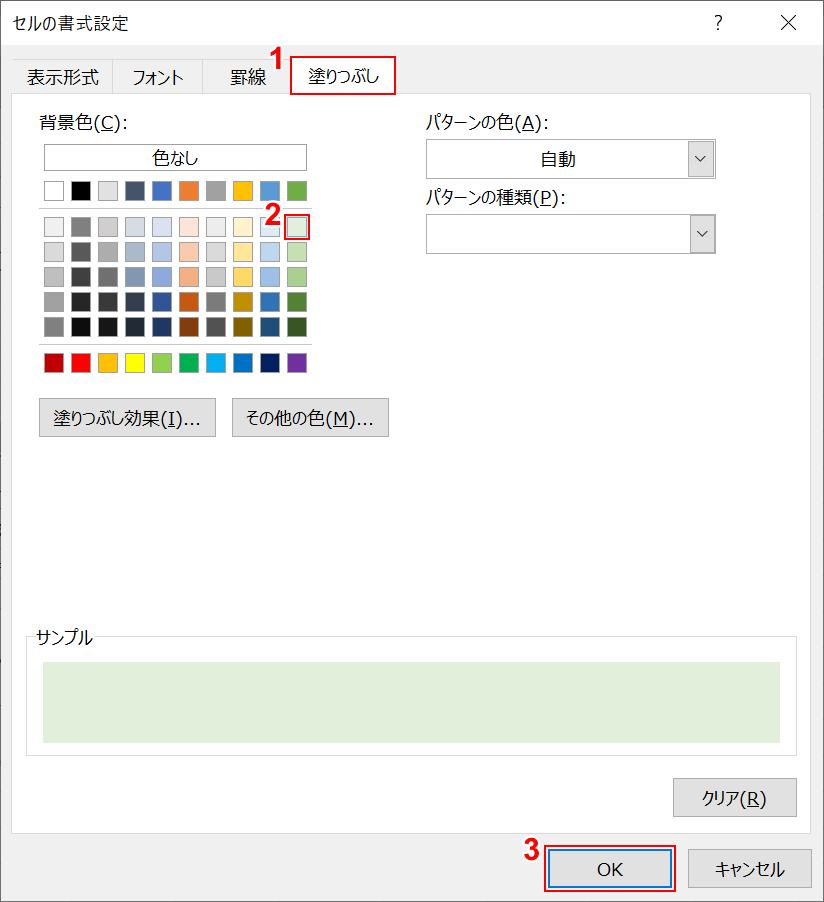Click the 色なし (No Color) button

tap(174, 157)
